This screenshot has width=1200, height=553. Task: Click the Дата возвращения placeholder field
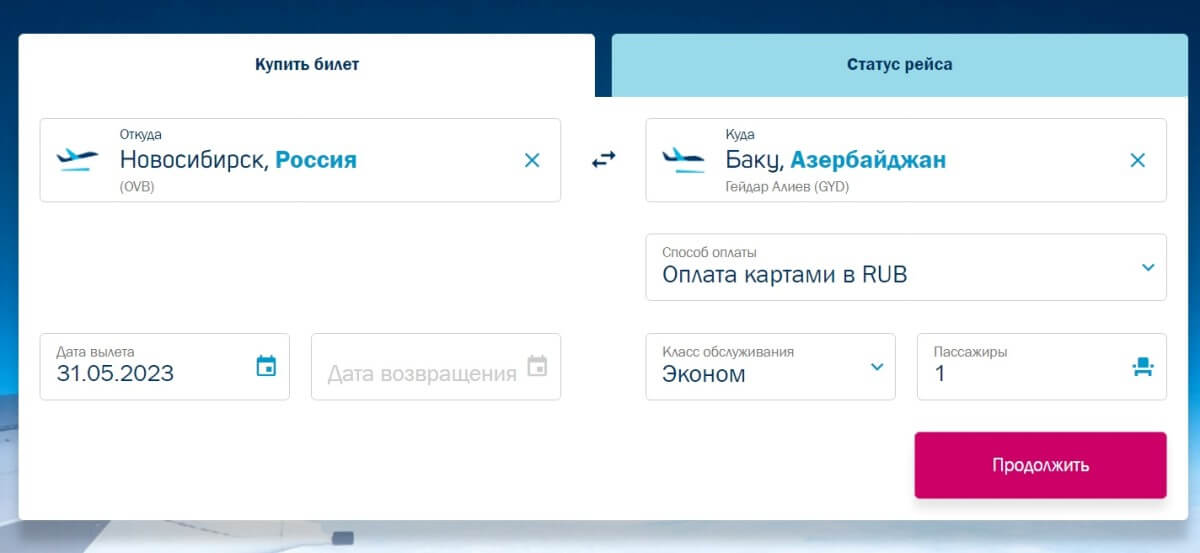point(436,367)
